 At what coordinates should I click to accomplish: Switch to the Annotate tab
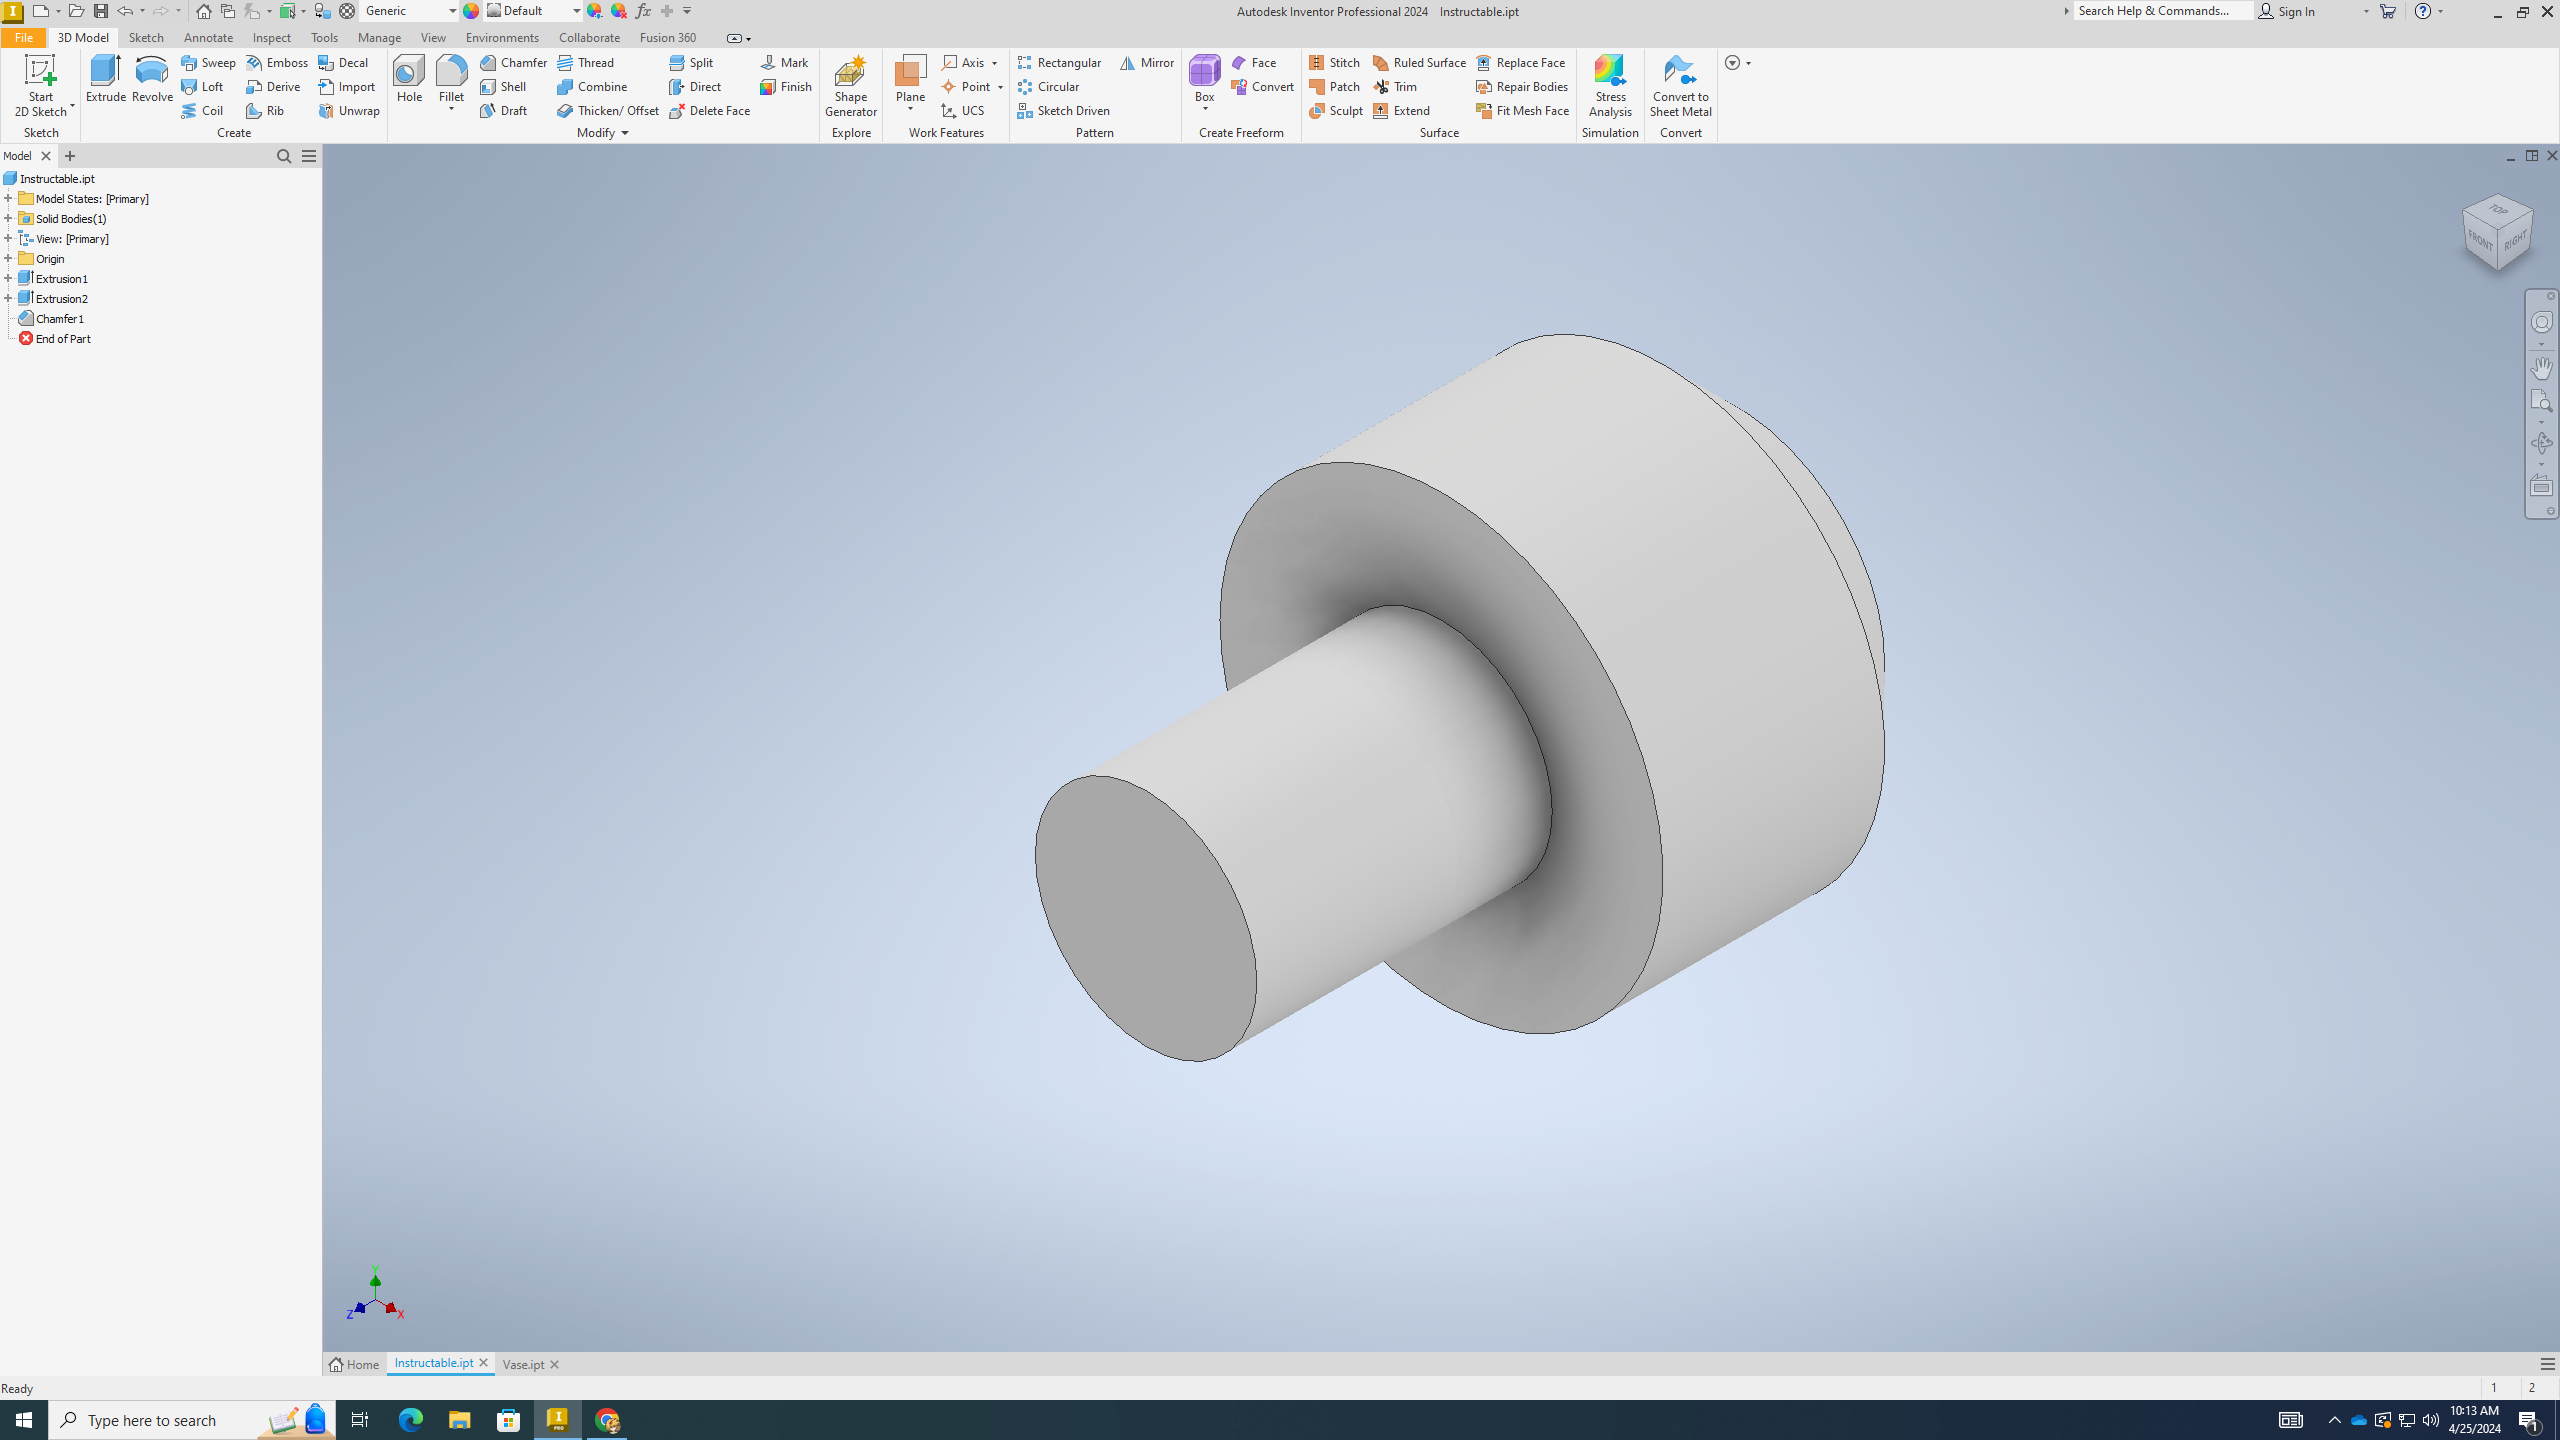208,37
